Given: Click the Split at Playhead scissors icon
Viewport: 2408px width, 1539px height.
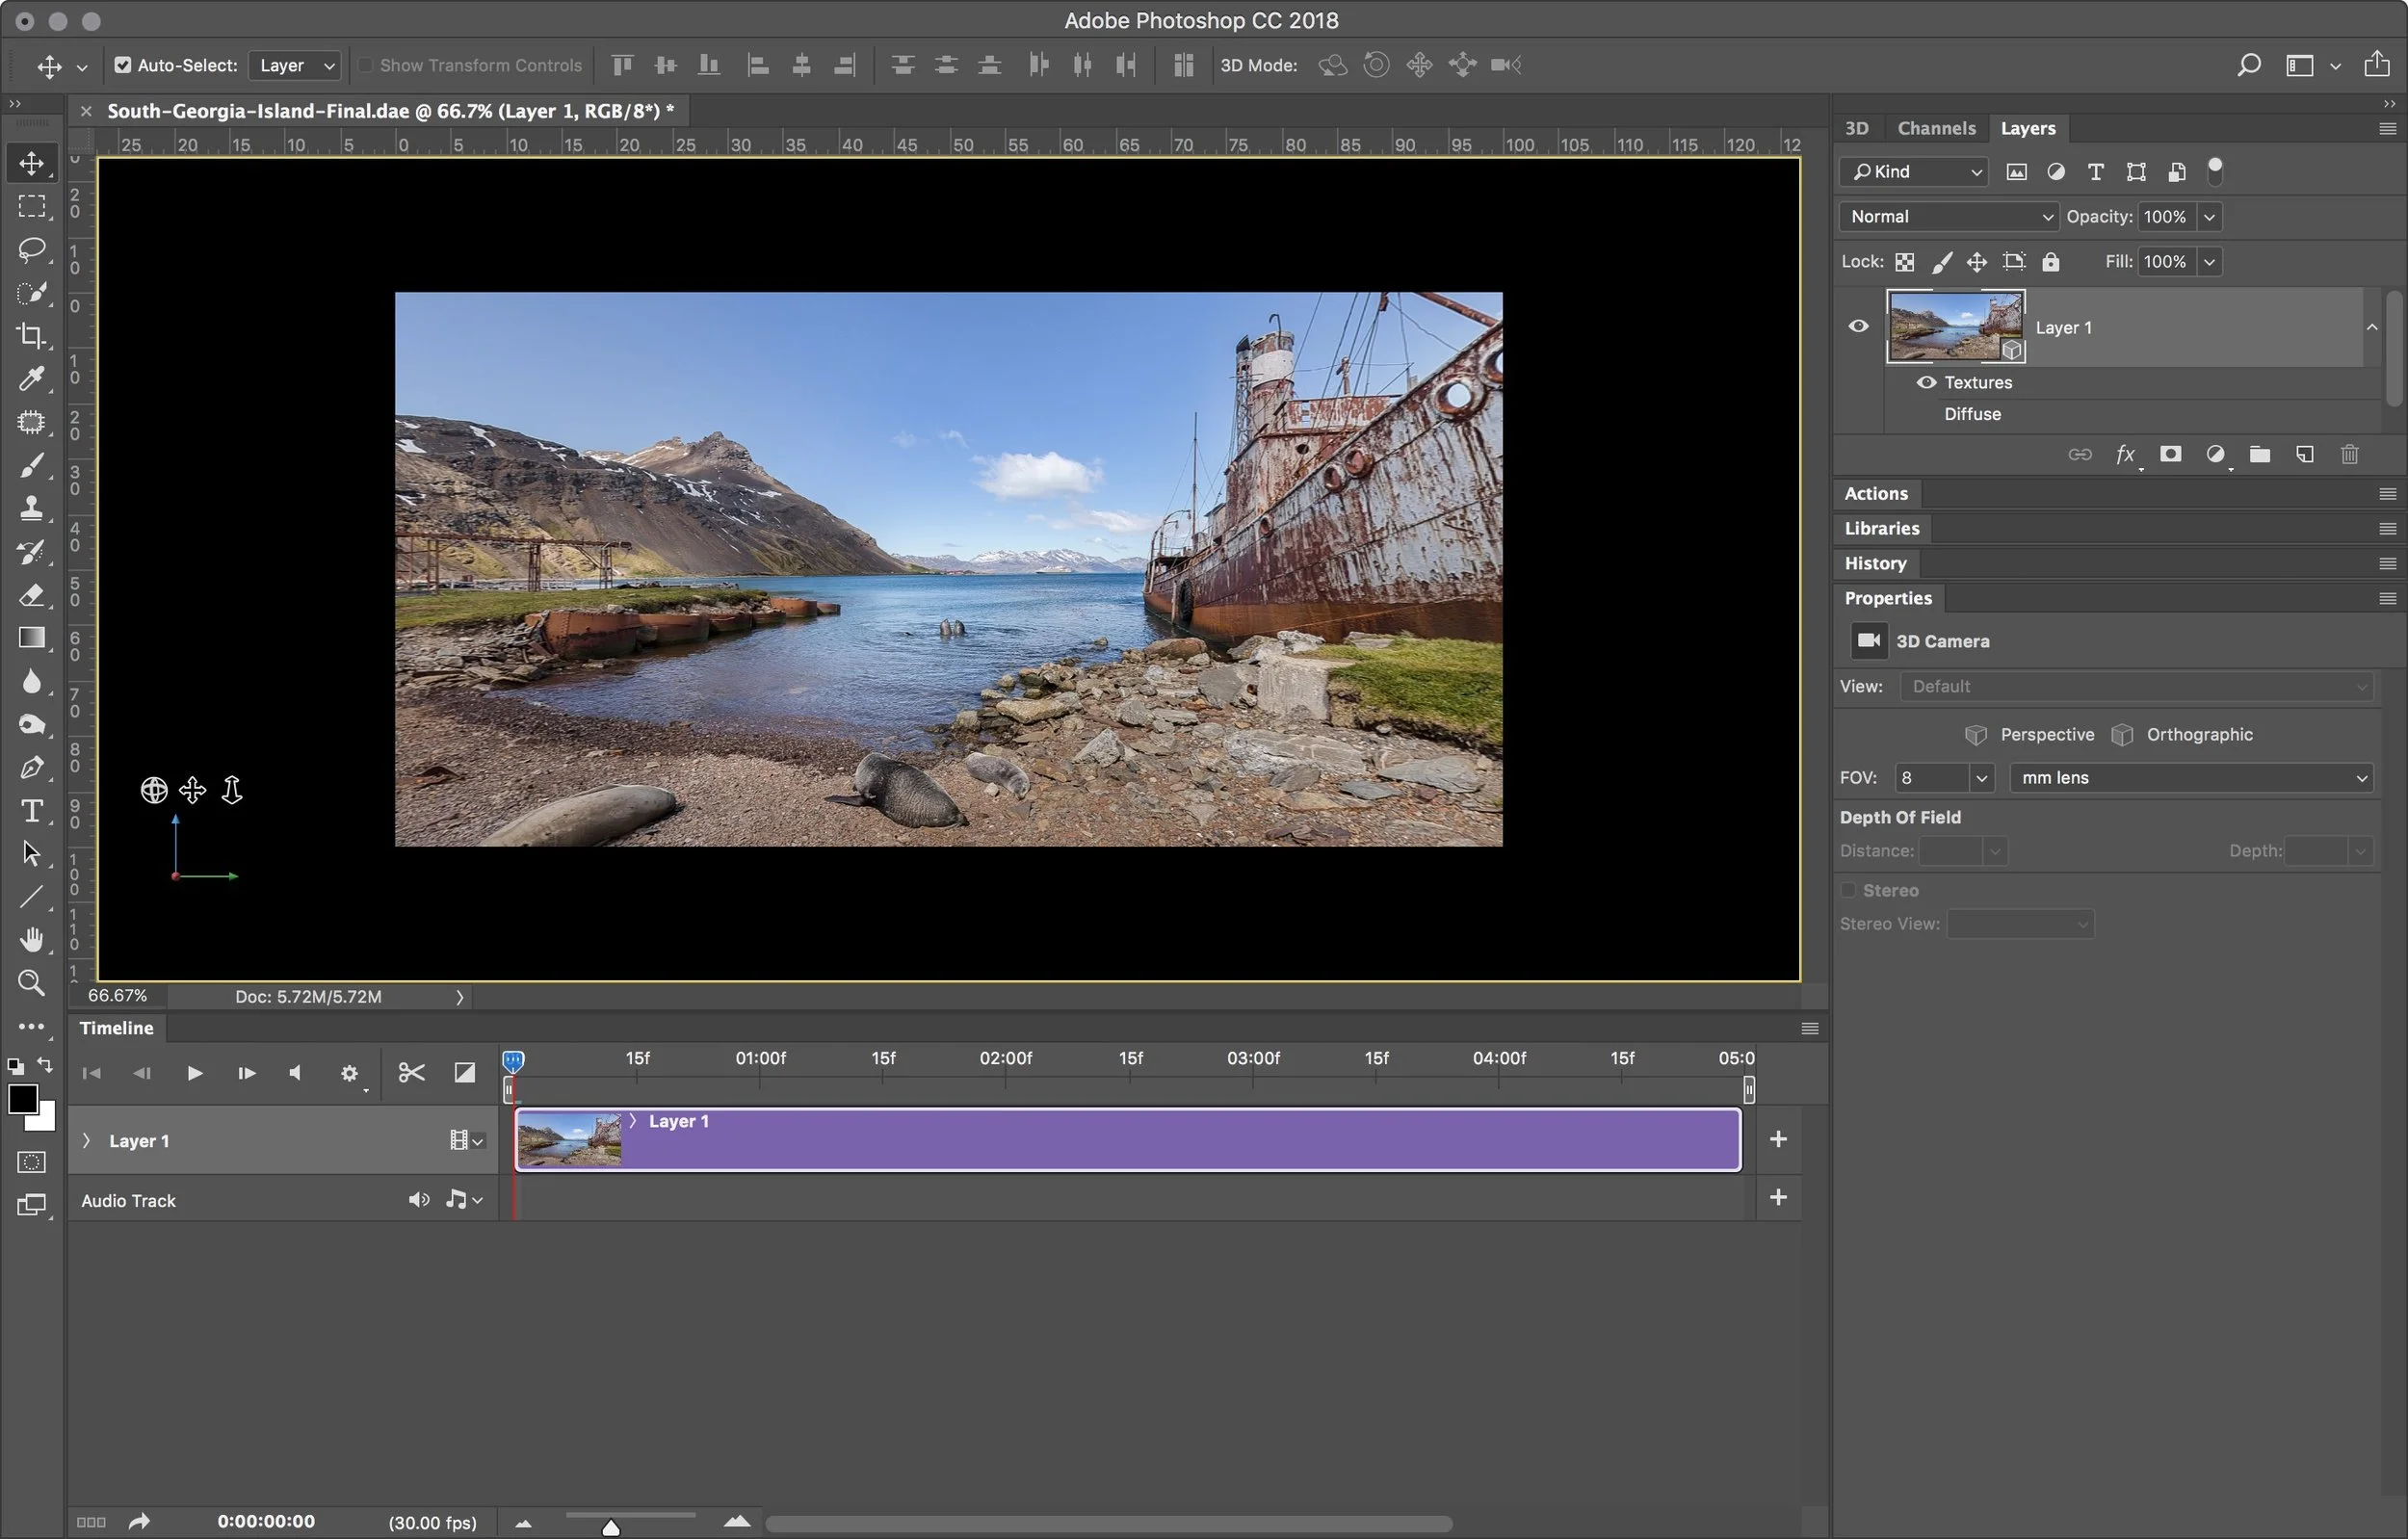Looking at the screenshot, I should pyautogui.click(x=411, y=1073).
